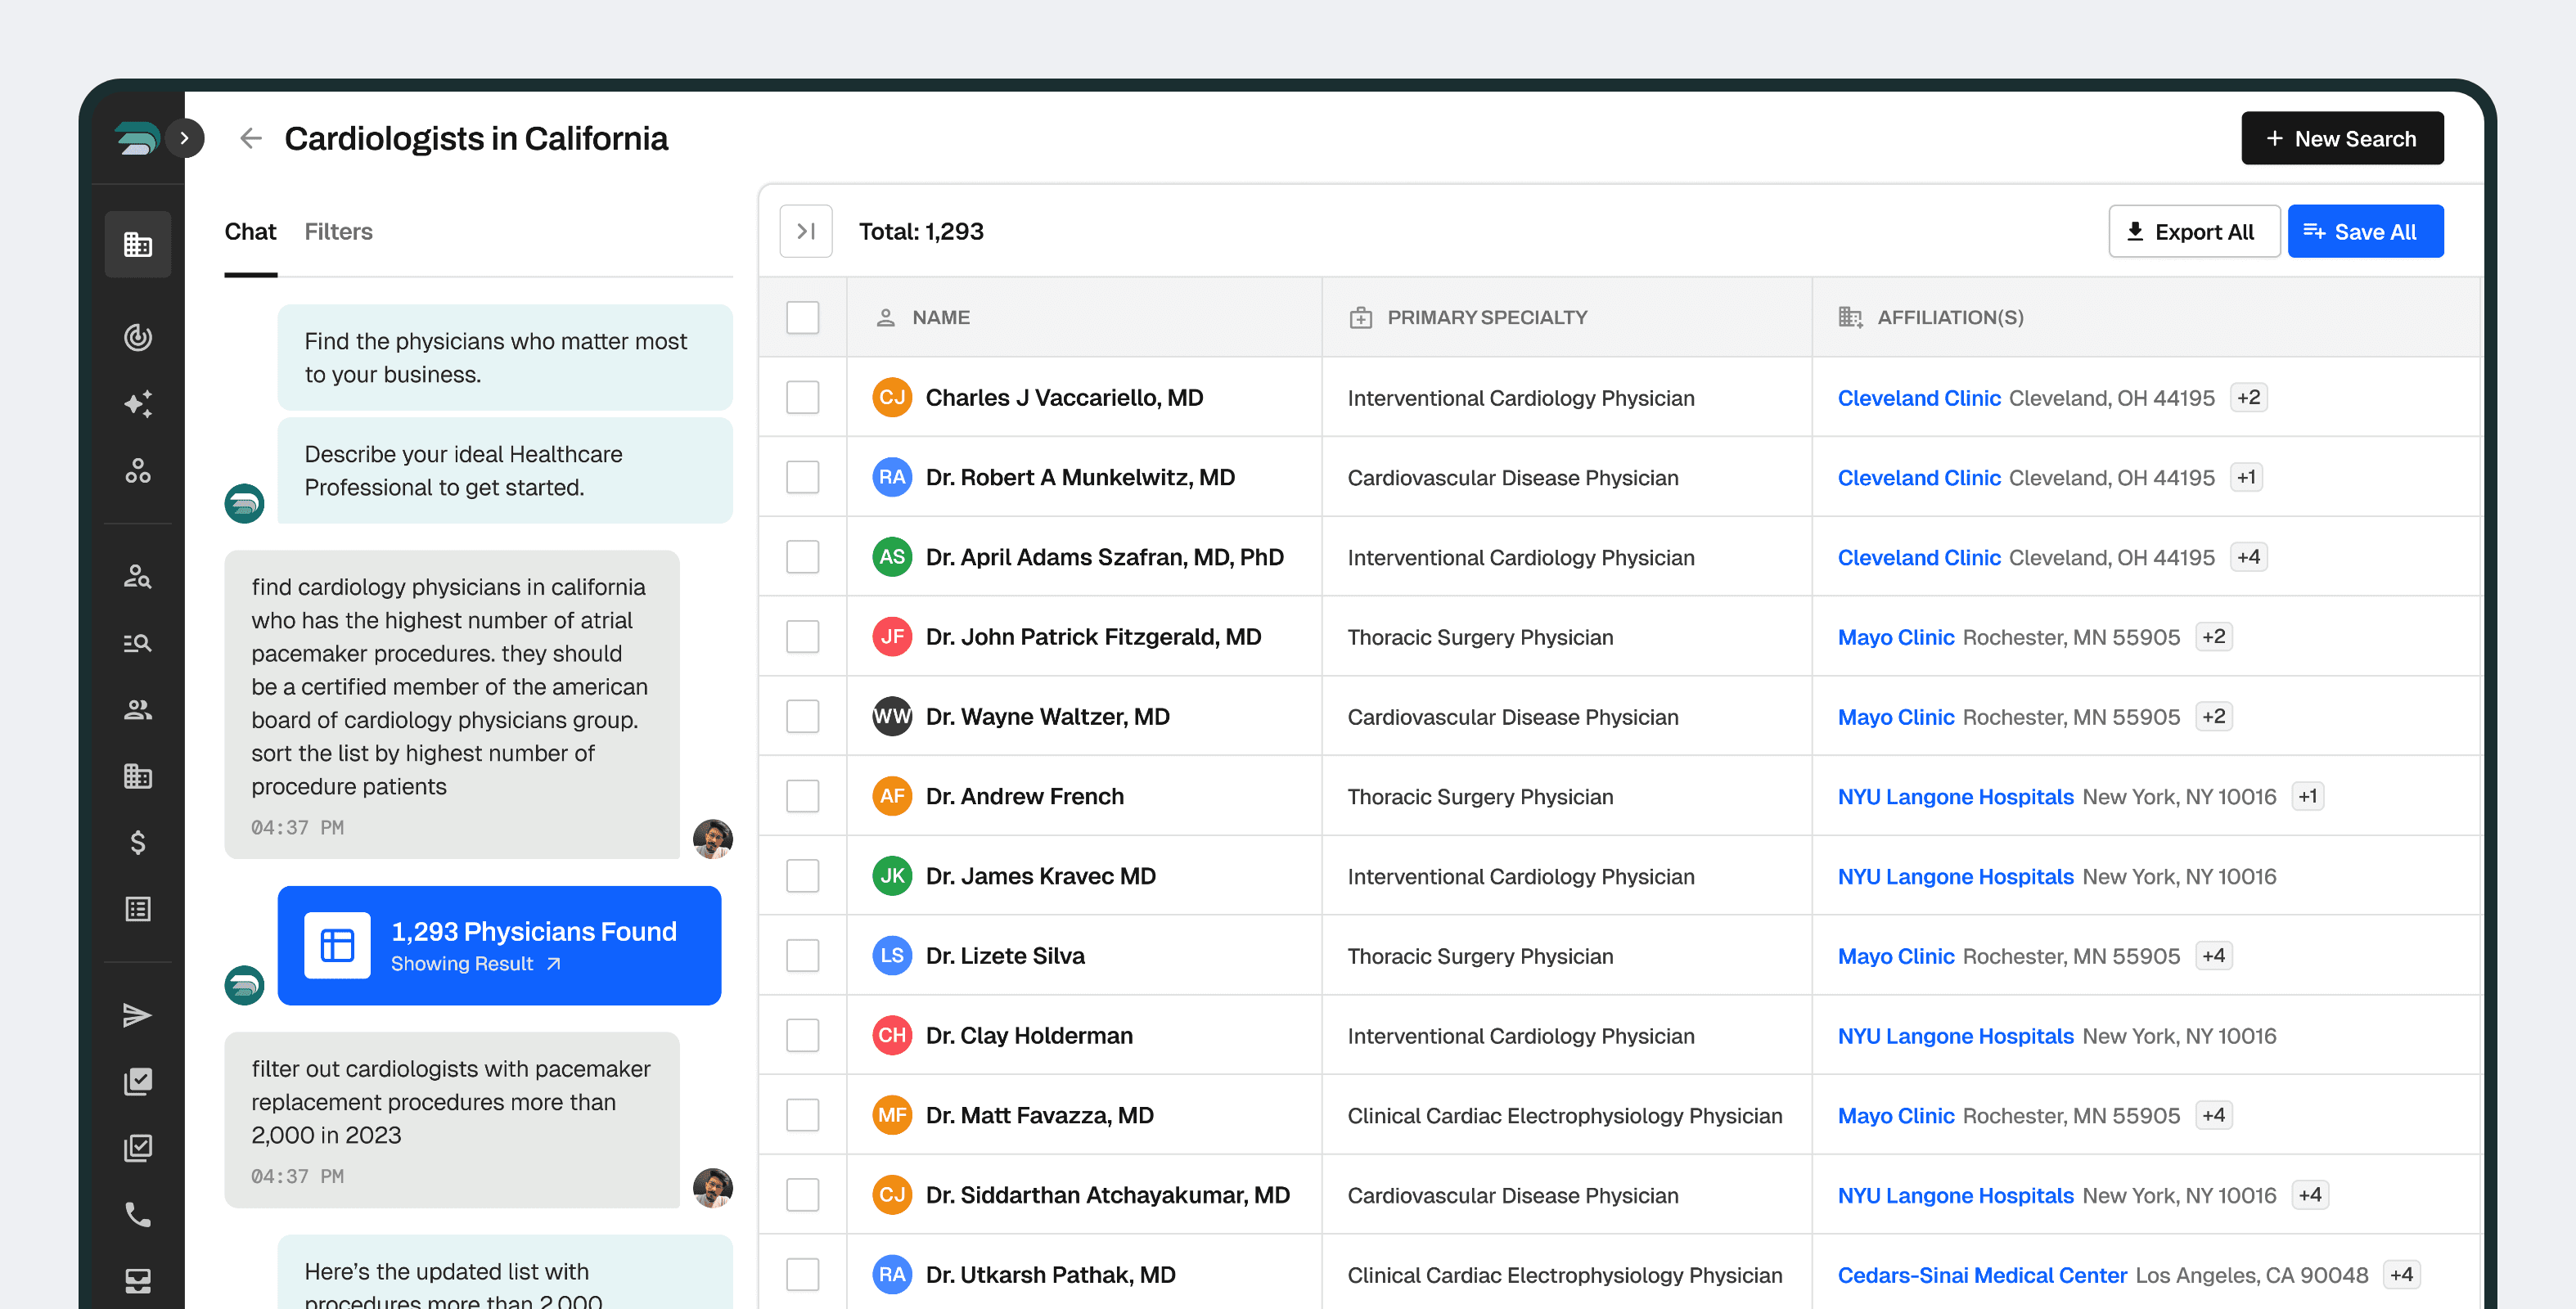Open the list search sidebar icon
Image resolution: width=2576 pixels, height=1309 pixels.
(x=138, y=643)
